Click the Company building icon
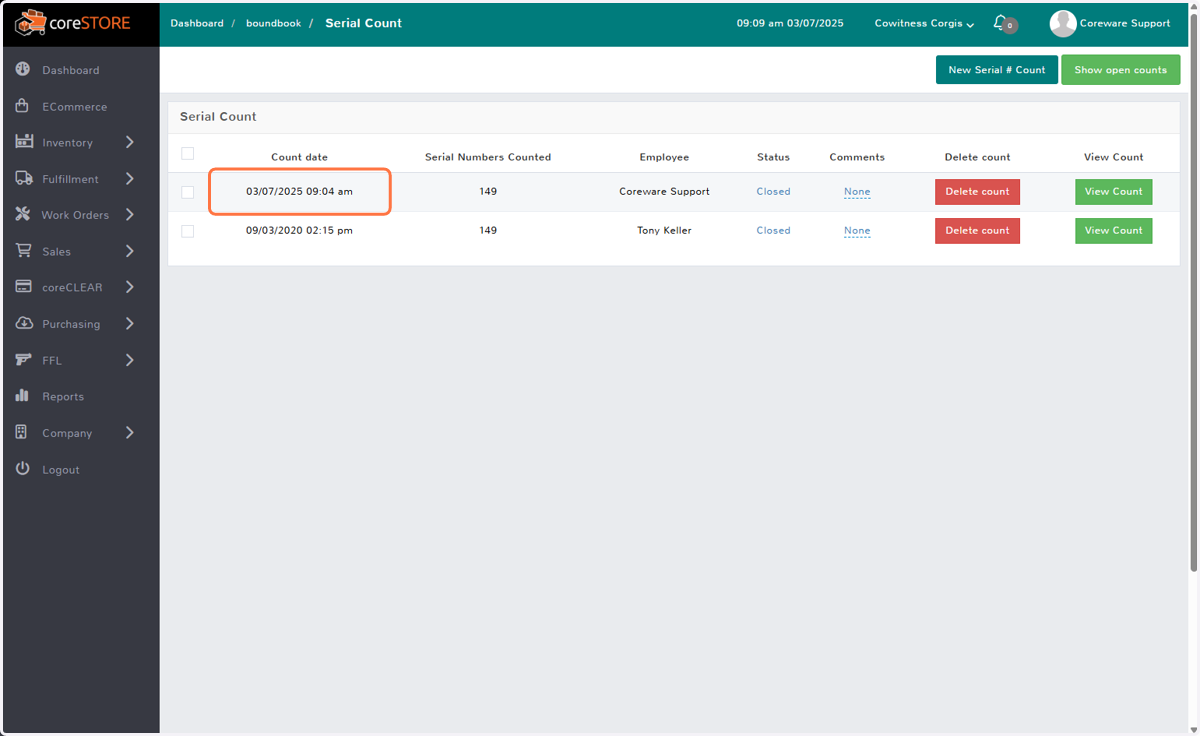This screenshot has height=736, width=1200. click(22, 433)
